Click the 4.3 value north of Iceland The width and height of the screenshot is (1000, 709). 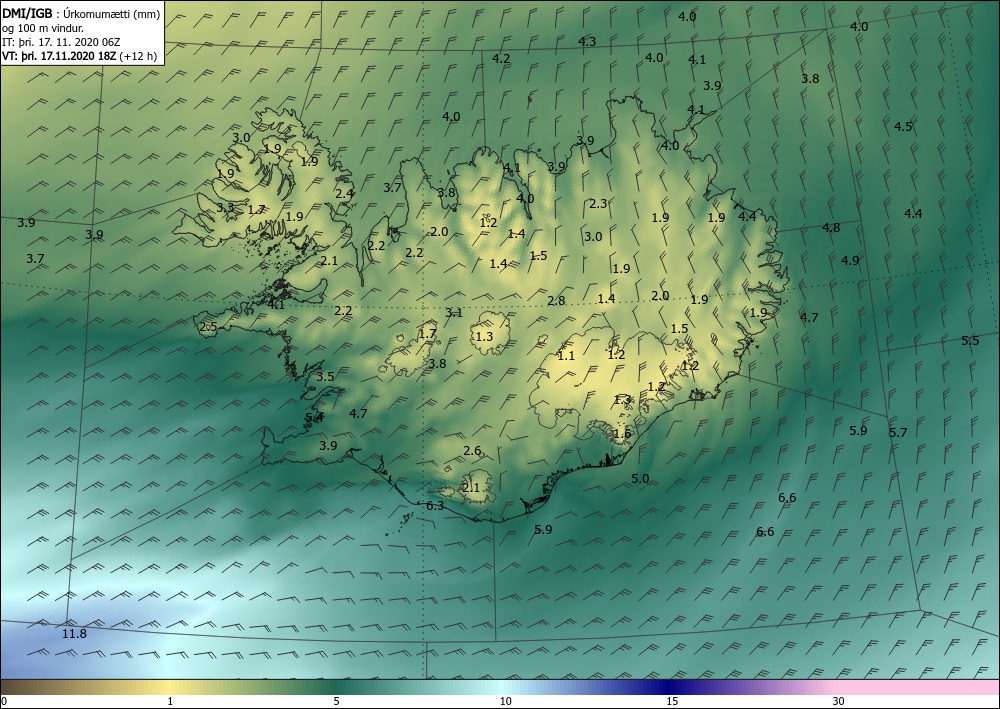587,41
